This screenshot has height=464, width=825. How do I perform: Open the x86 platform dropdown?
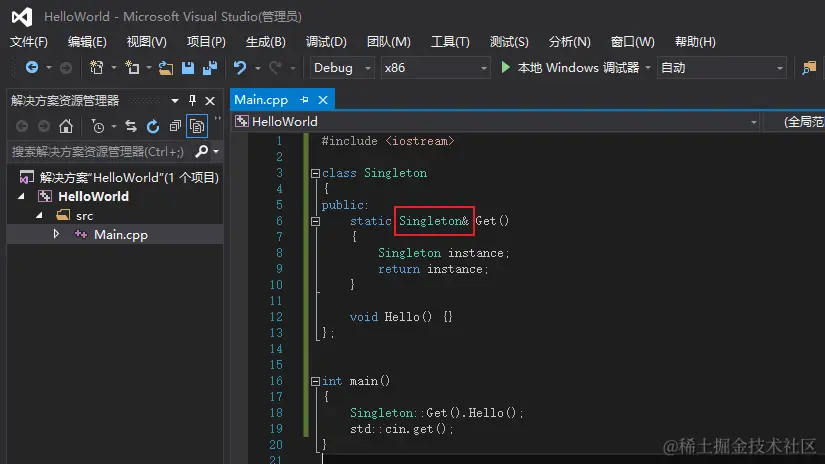coord(436,68)
